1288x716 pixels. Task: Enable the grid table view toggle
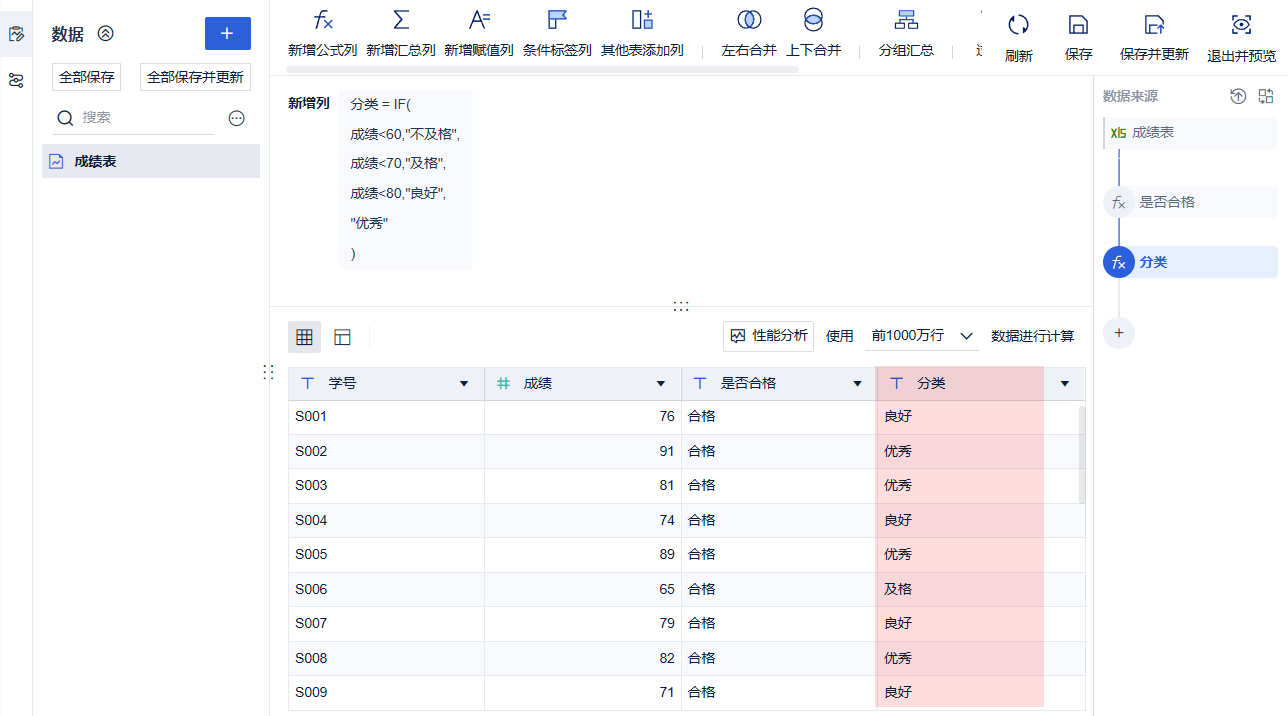304,337
